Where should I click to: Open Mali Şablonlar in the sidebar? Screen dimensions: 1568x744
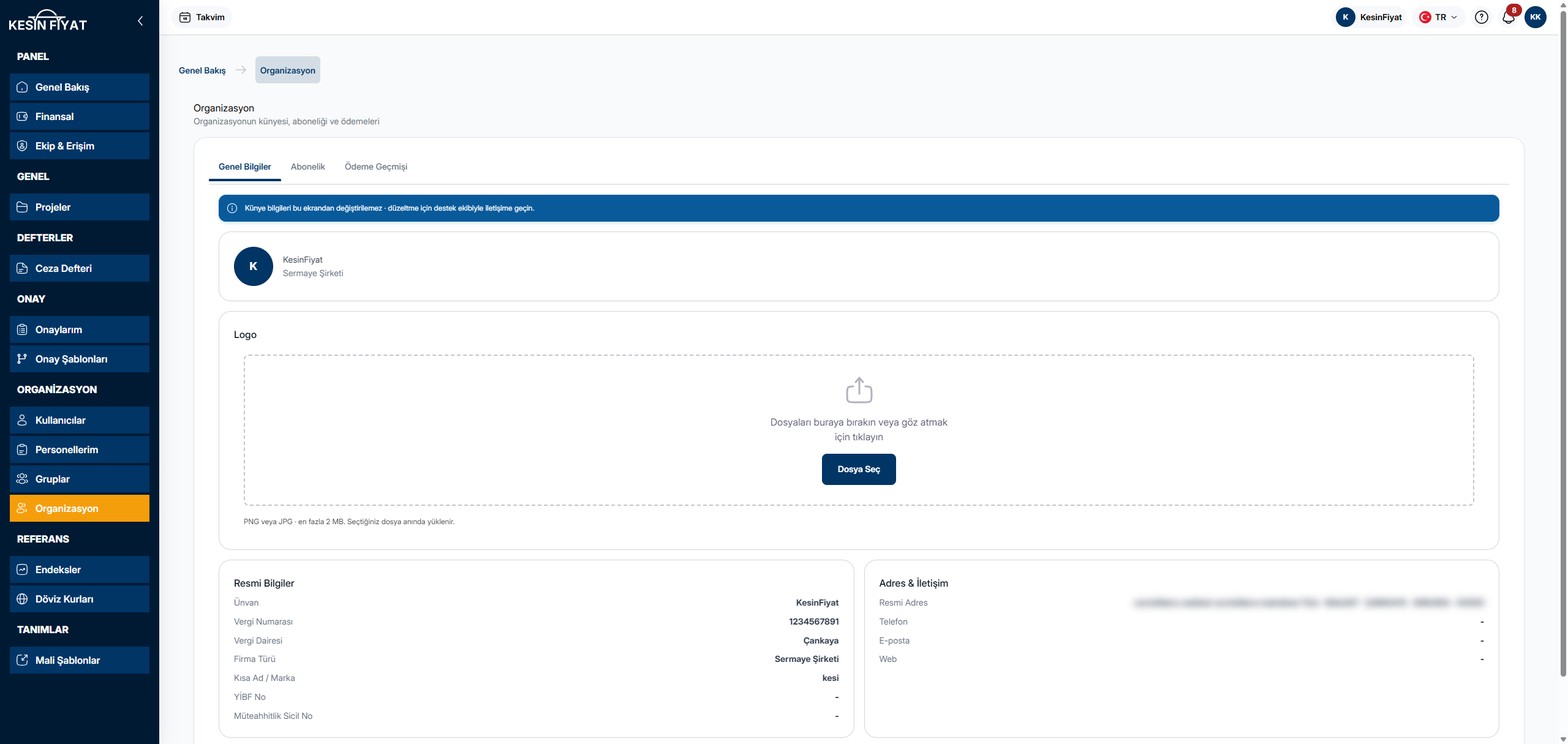79,660
